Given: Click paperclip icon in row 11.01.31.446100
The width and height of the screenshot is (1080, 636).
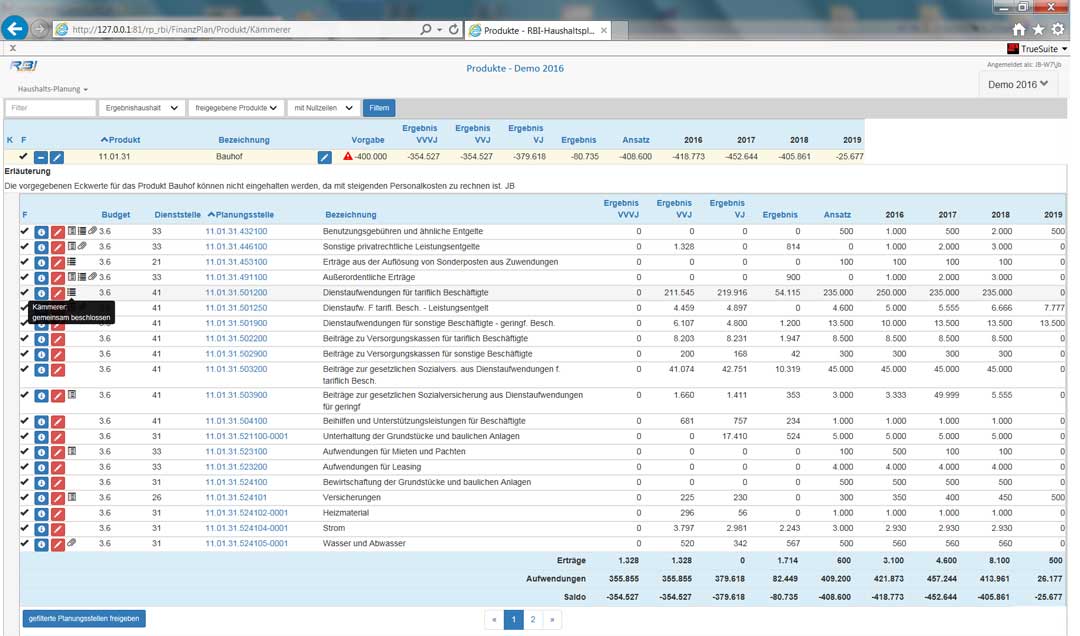Looking at the screenshot, I should (x=82, y=246).
